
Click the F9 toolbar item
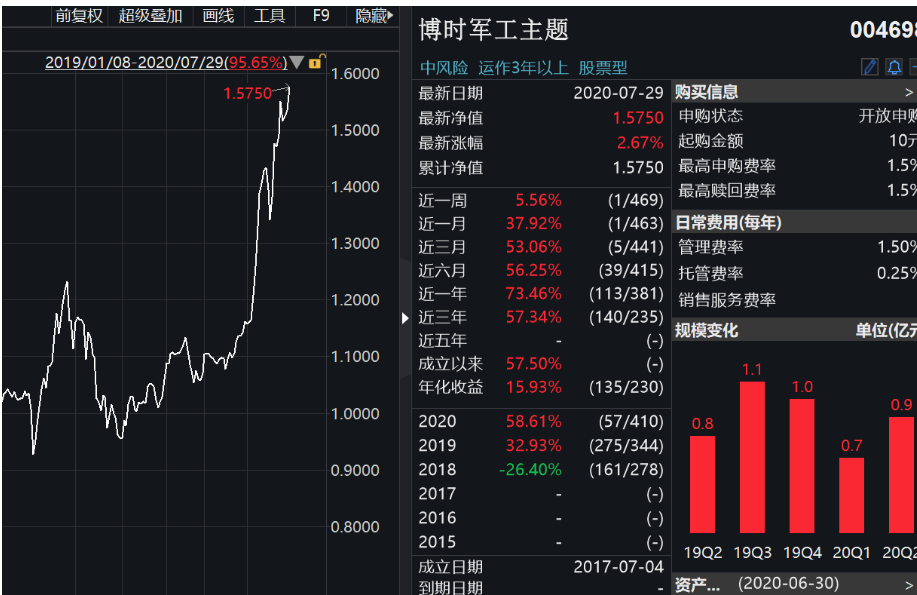(x=320, y=16)
